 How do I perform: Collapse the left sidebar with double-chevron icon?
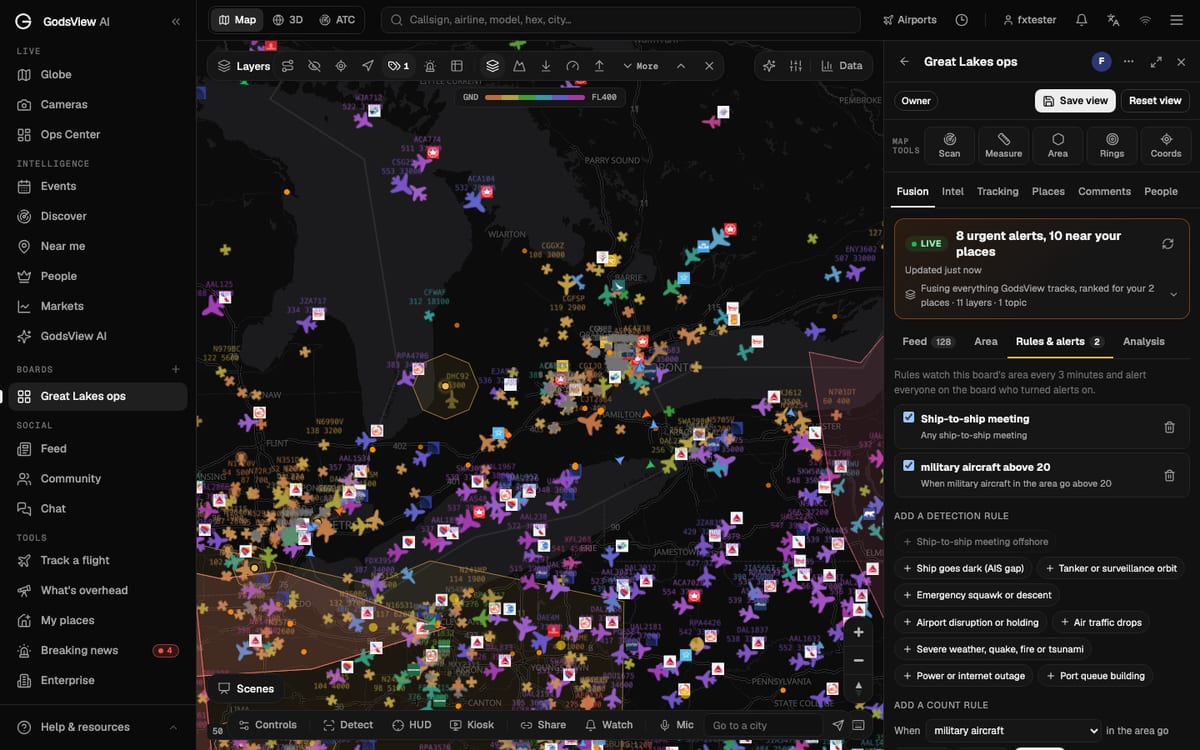pos(176,21)
